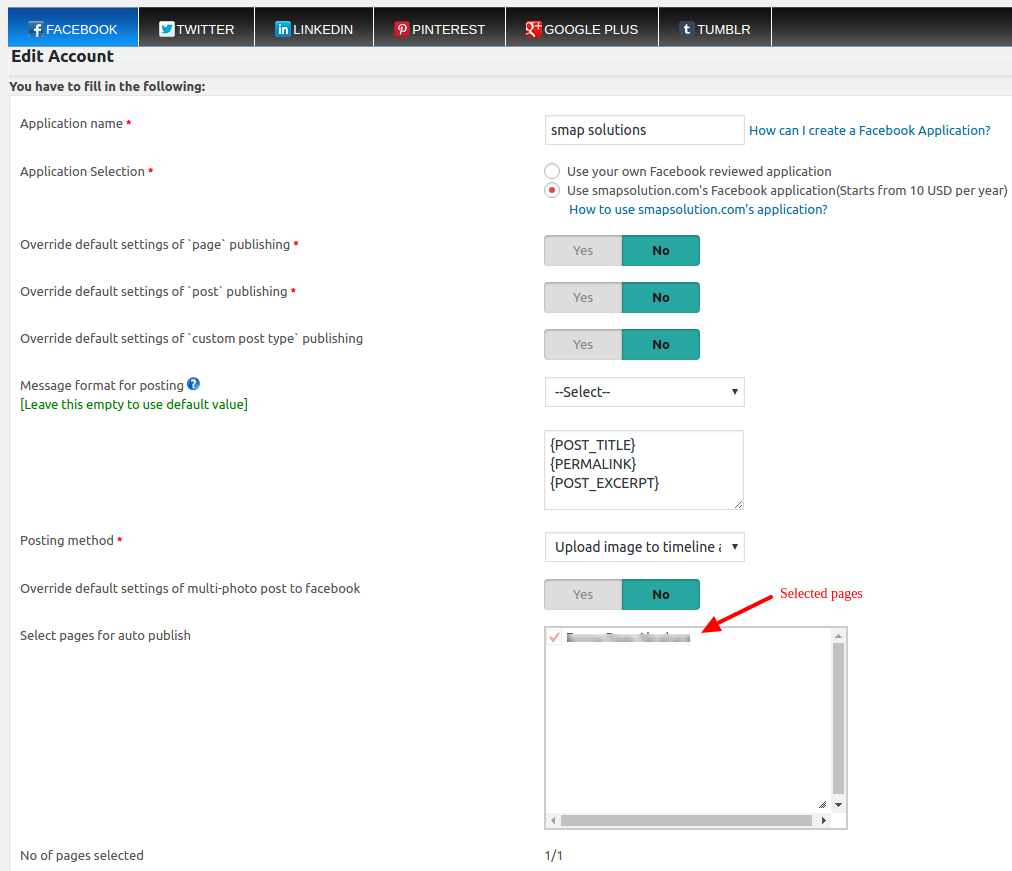The height and width of the screenshot is (871, 1012).
Task: Click the pages list scroll up arrow
Action: 838,636
